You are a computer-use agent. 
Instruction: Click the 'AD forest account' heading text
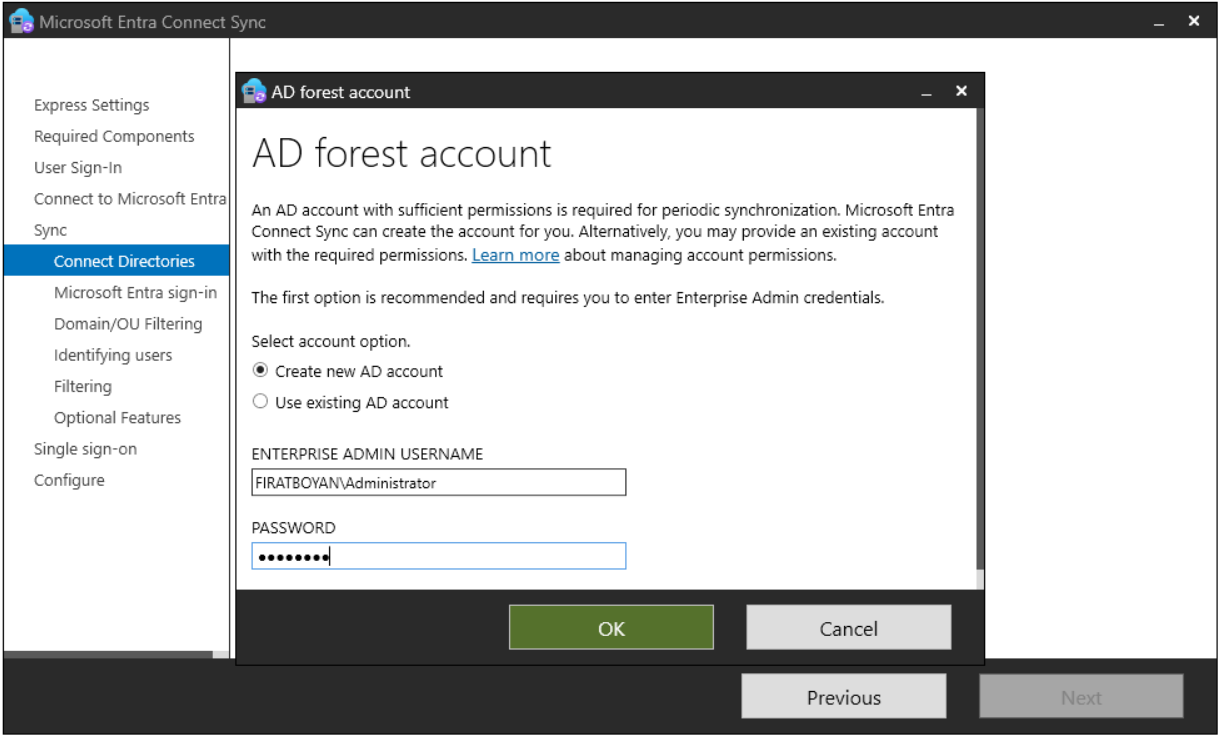point(402,153)
